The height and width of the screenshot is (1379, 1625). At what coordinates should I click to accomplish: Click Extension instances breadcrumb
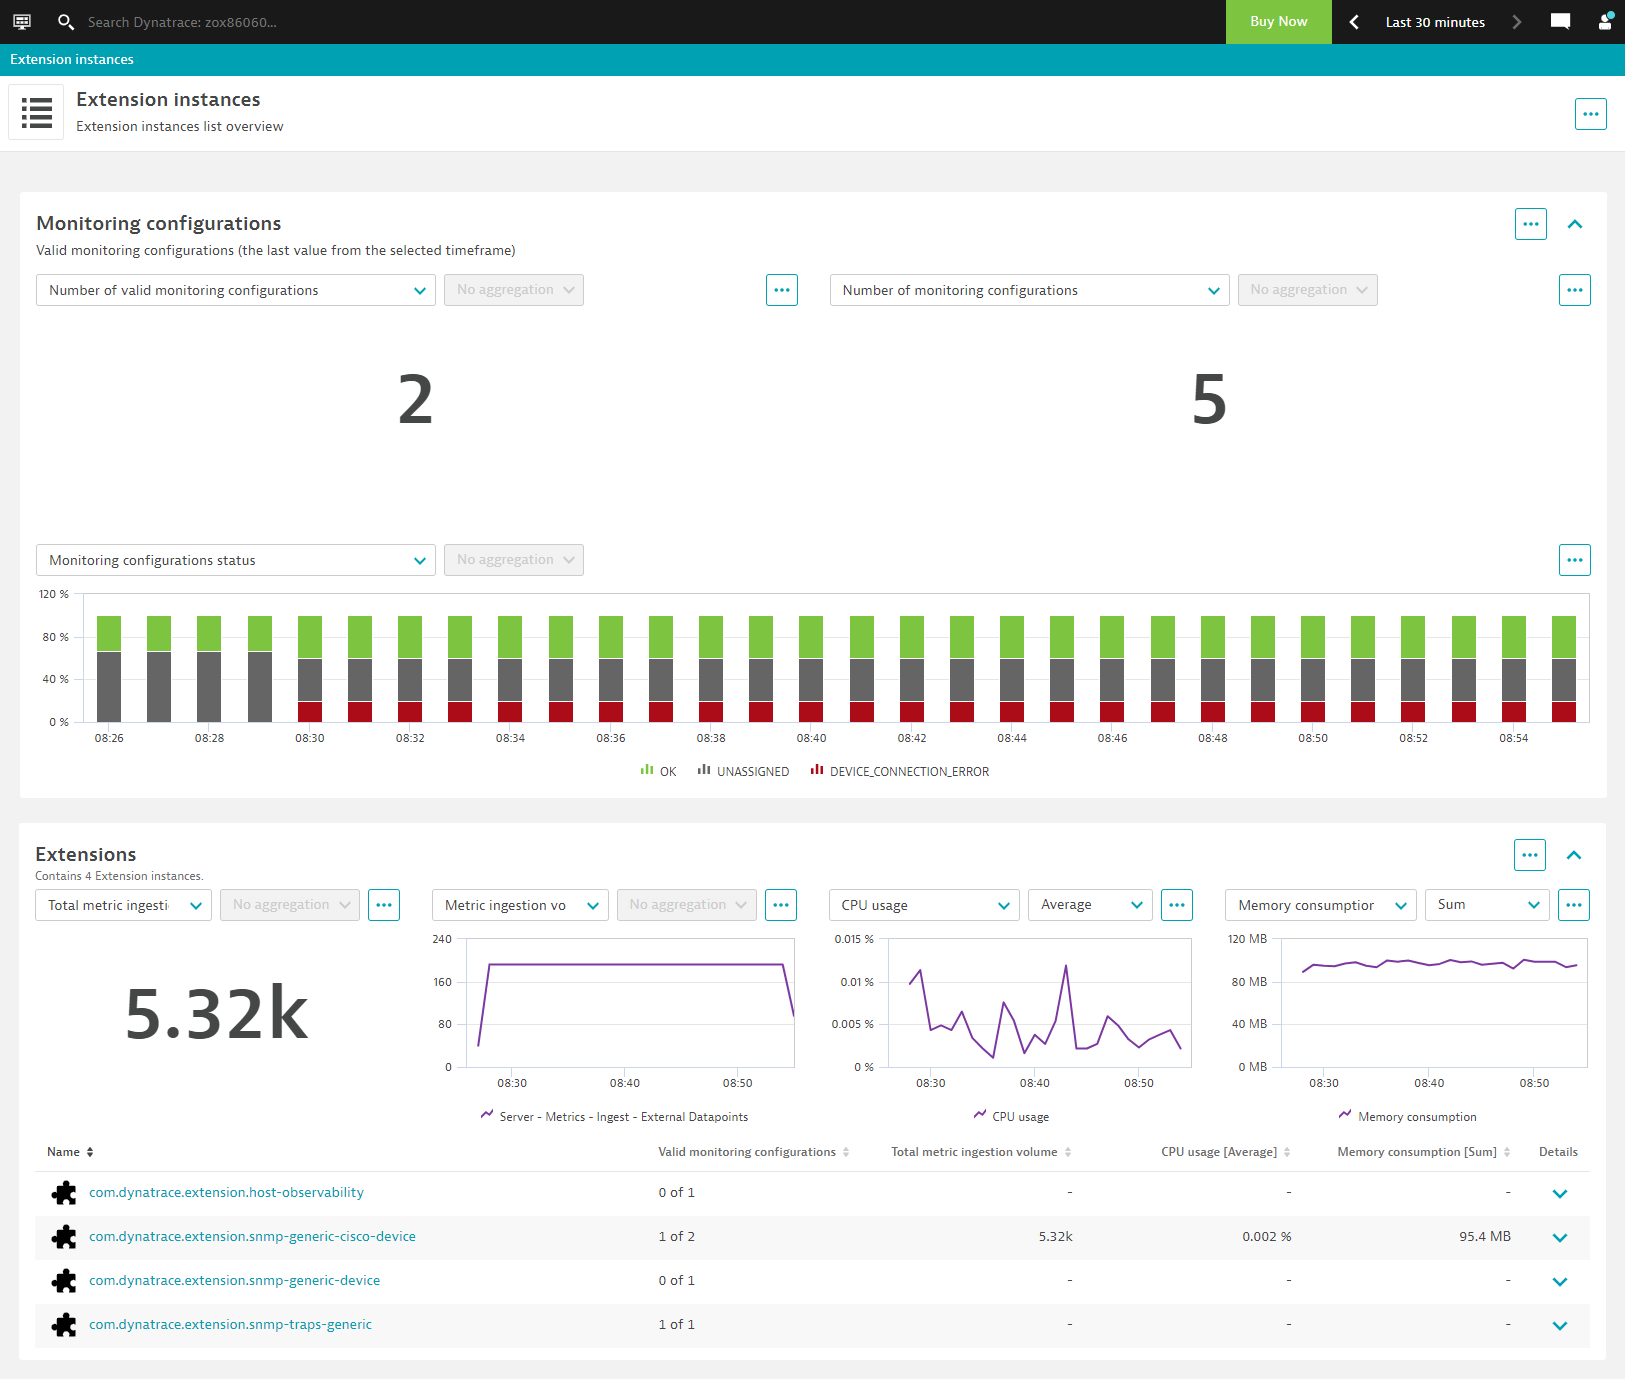(72, 59)
